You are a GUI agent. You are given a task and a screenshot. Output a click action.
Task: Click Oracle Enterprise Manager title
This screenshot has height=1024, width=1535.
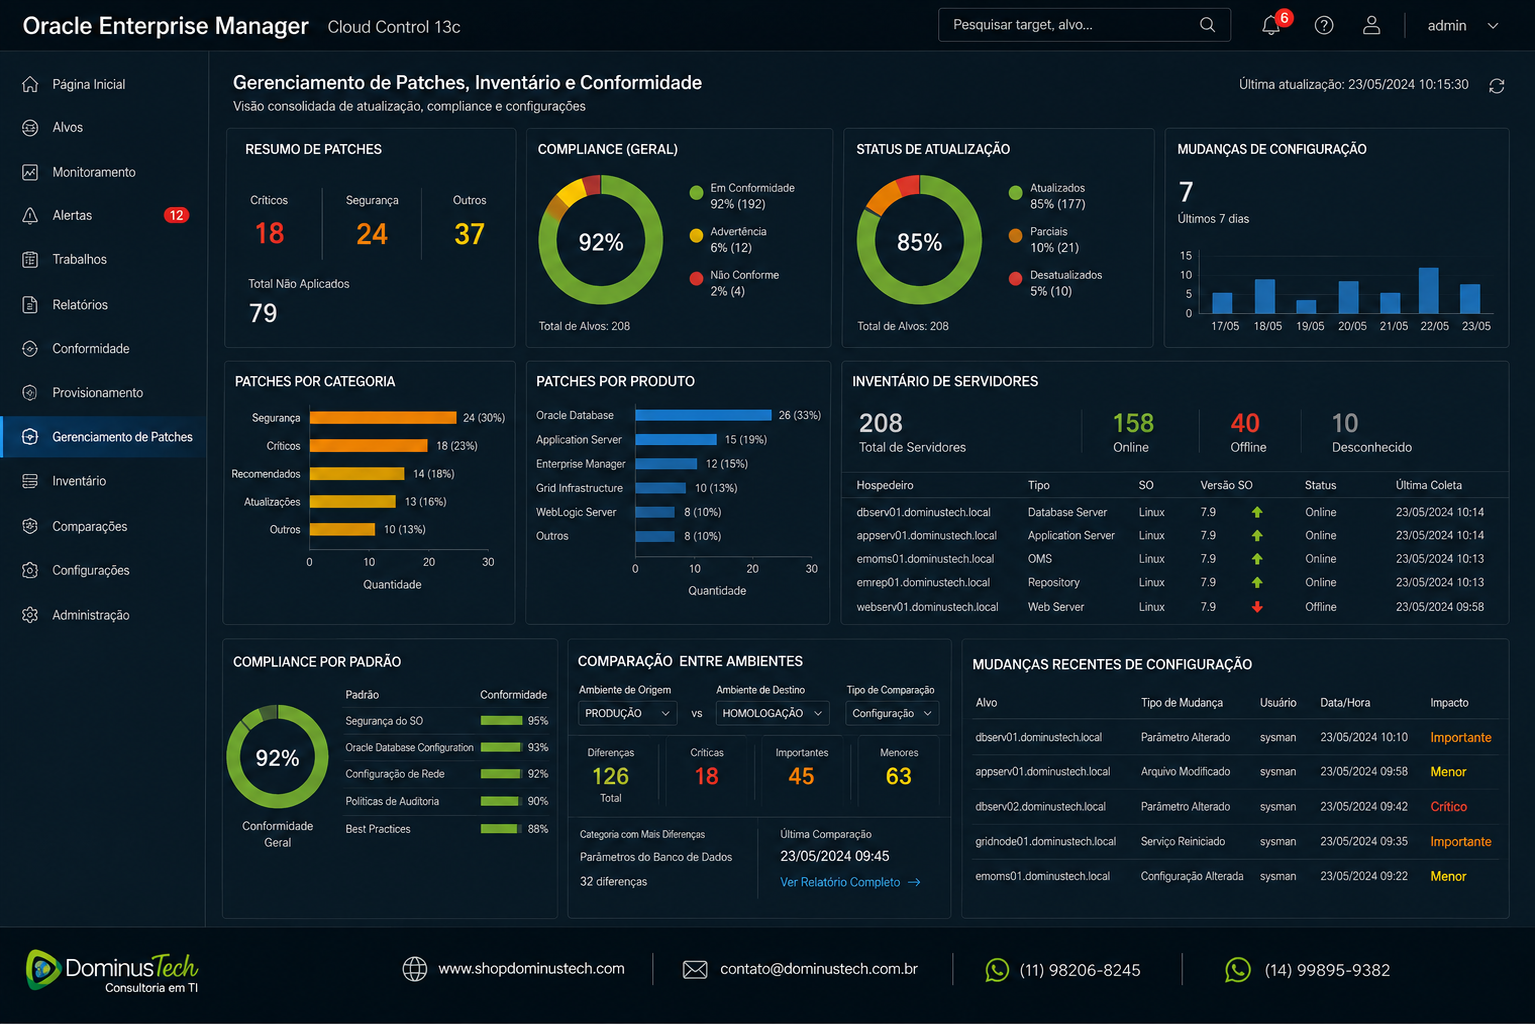165,26
